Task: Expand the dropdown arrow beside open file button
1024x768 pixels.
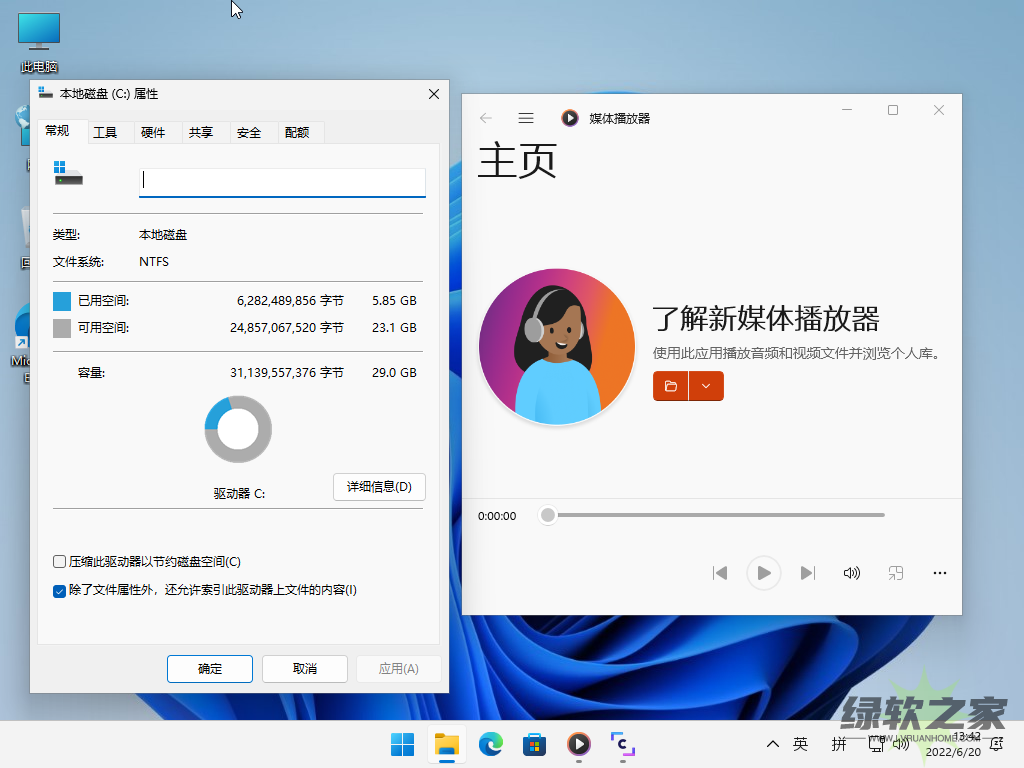Action: [x=706, y=386]
